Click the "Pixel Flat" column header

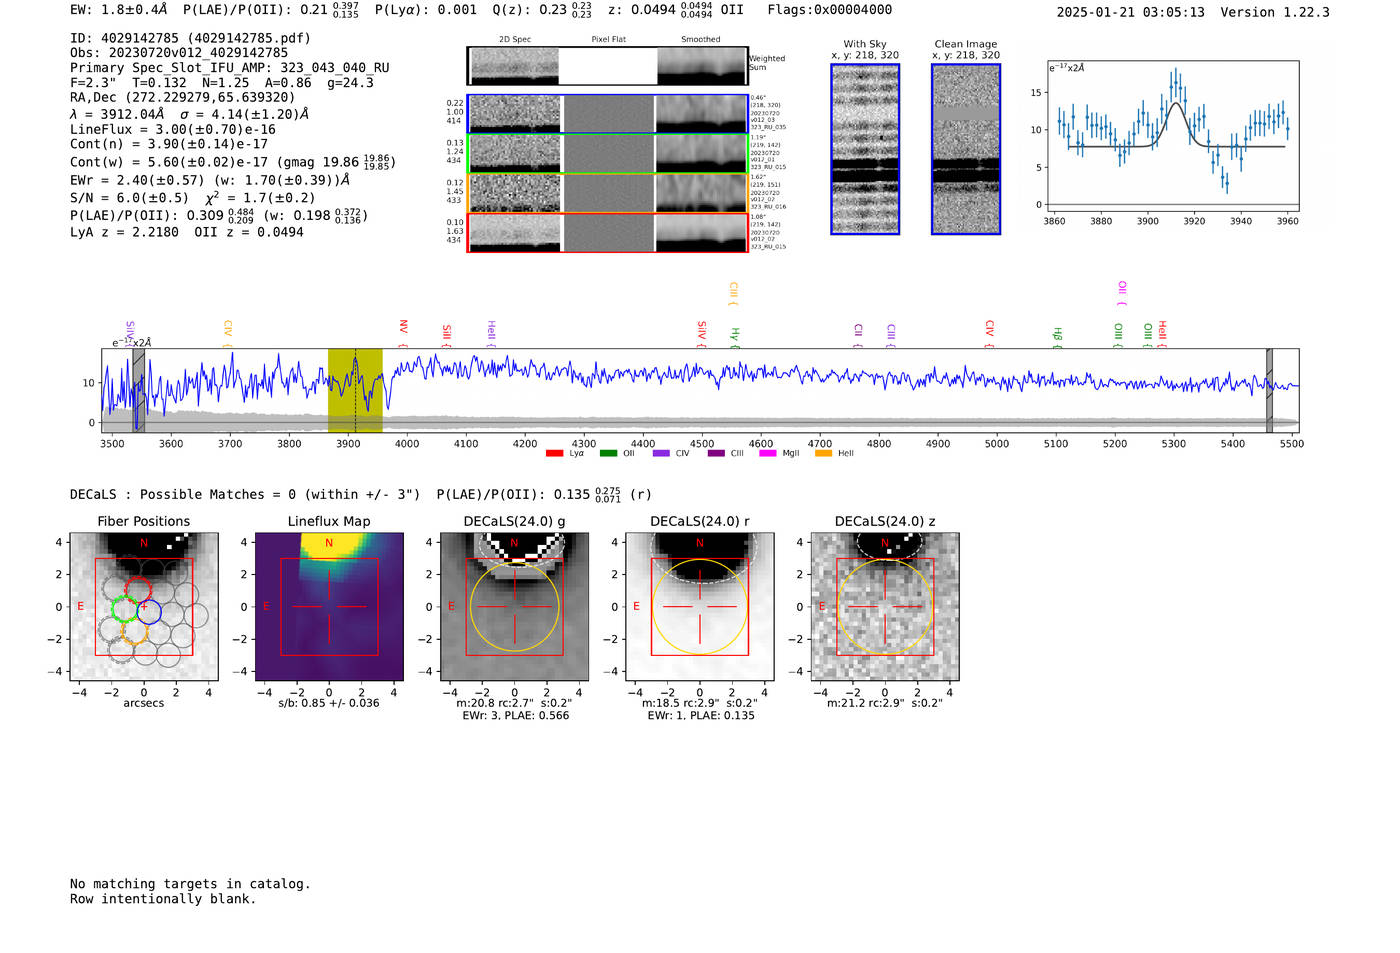tap(608, 40)
